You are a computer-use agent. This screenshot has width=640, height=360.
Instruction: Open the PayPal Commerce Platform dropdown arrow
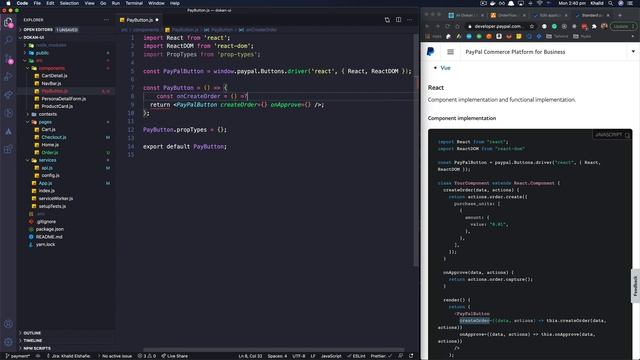(x=633, y=52)
